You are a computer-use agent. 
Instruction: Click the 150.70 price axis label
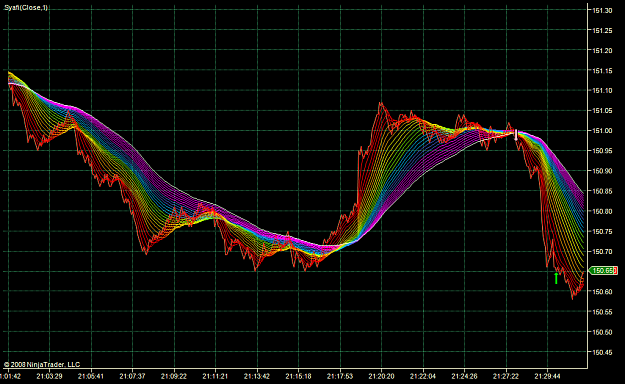point(602,252)
